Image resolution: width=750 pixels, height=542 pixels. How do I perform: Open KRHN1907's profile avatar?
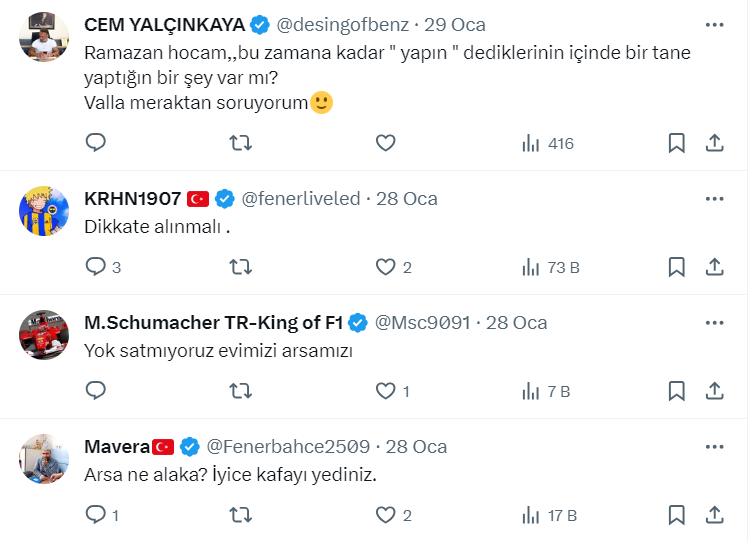point(44,210)
